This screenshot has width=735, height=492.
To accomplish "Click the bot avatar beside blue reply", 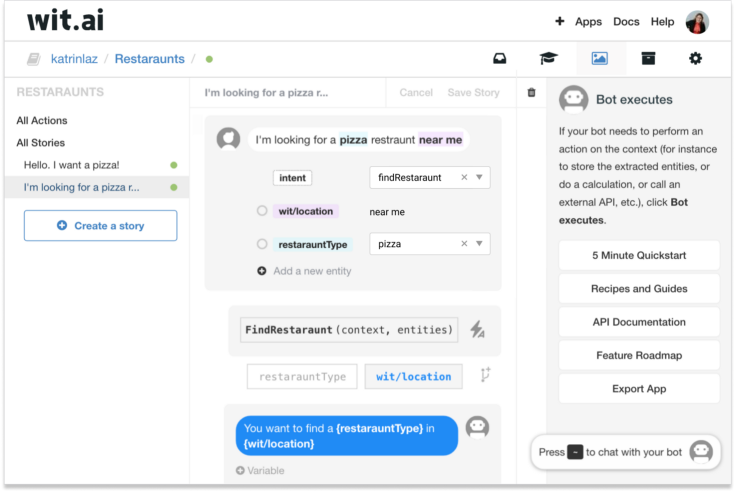I will tap(477, 427).
